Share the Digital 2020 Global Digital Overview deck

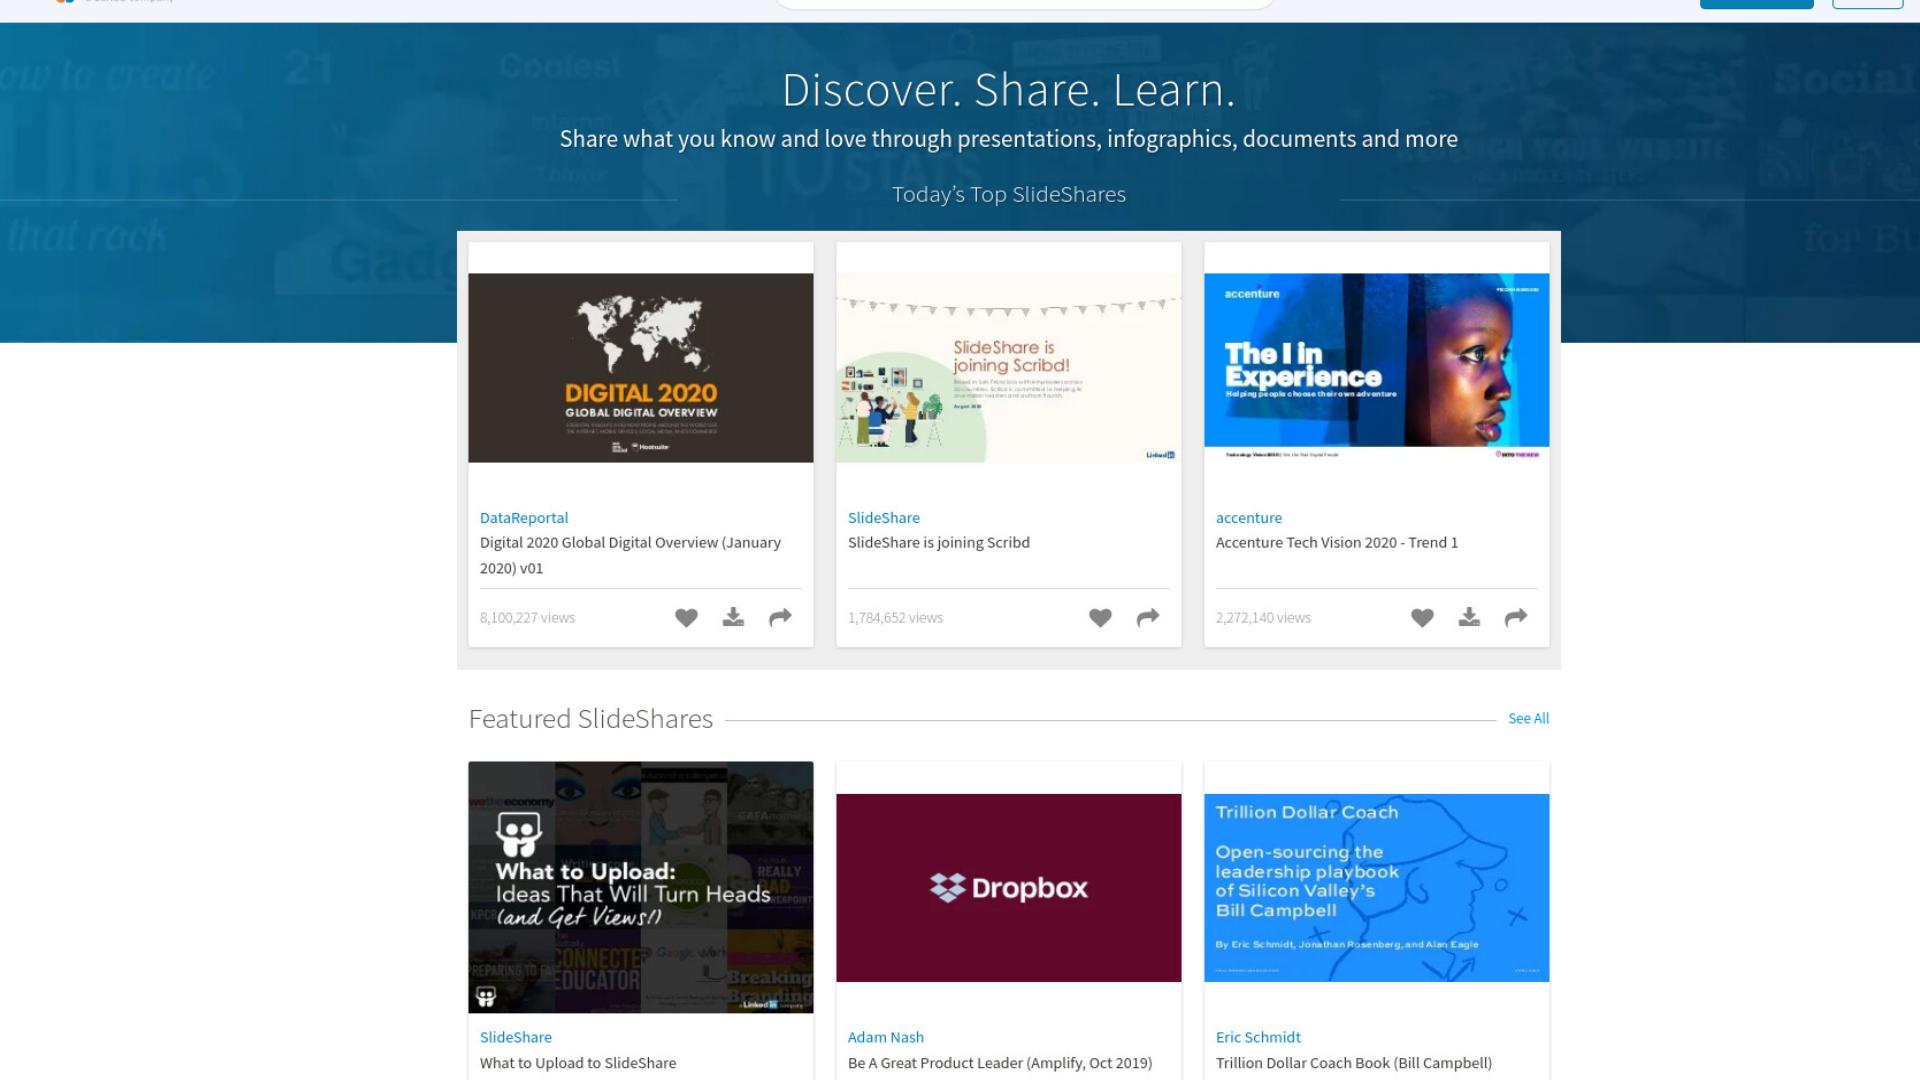click(780, 618)
